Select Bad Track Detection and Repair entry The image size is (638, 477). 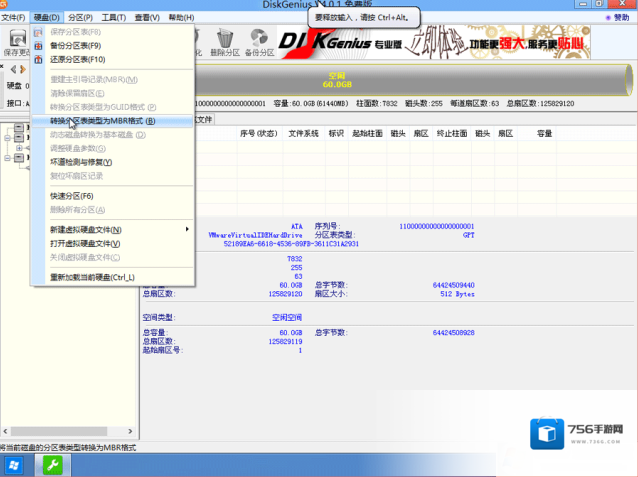(80, 162)
